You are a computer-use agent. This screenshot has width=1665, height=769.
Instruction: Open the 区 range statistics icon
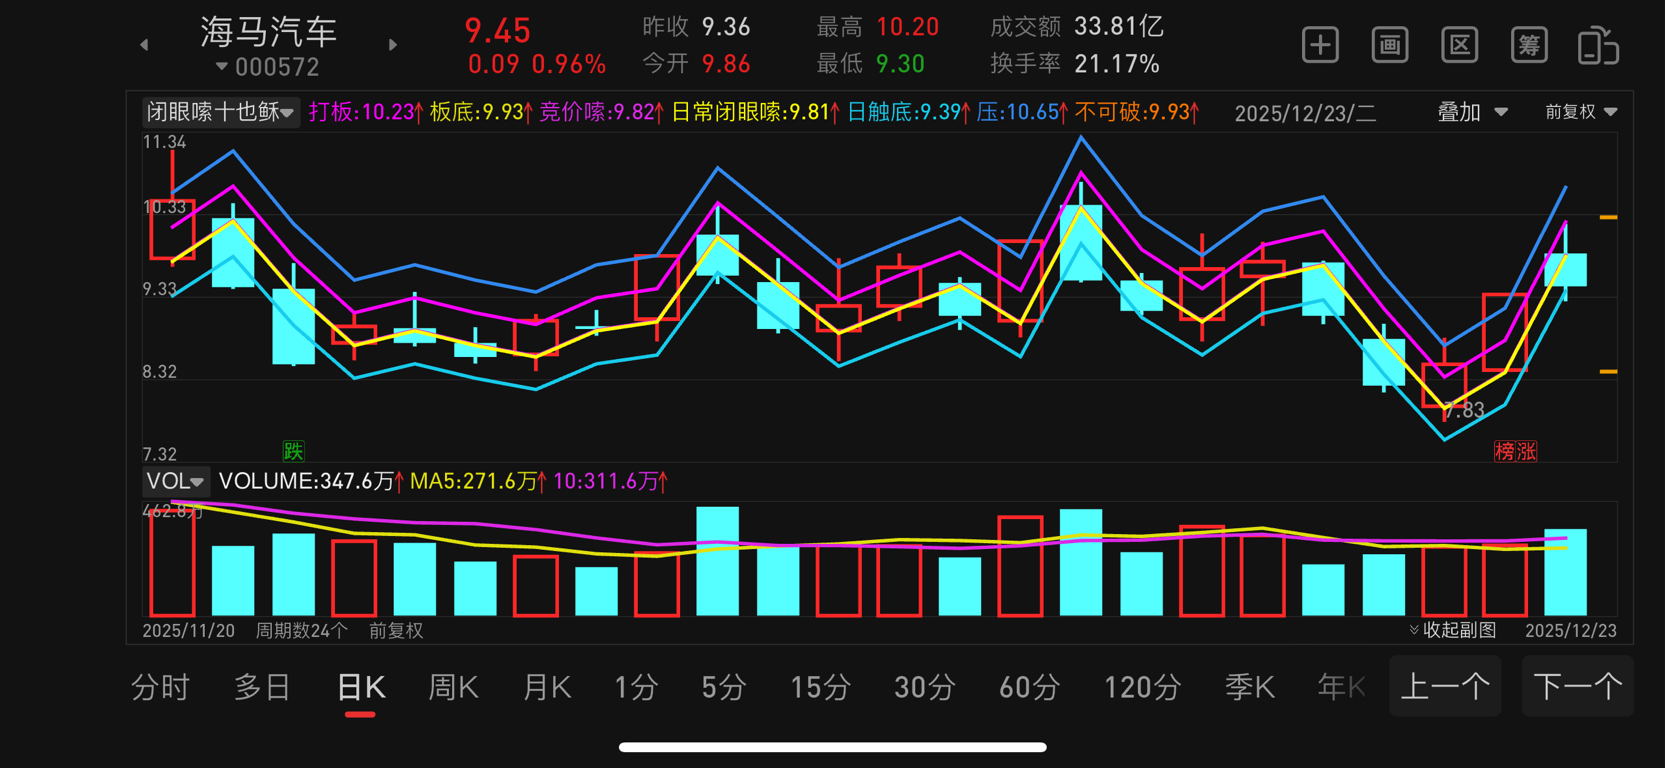(x=1460, y=45)
